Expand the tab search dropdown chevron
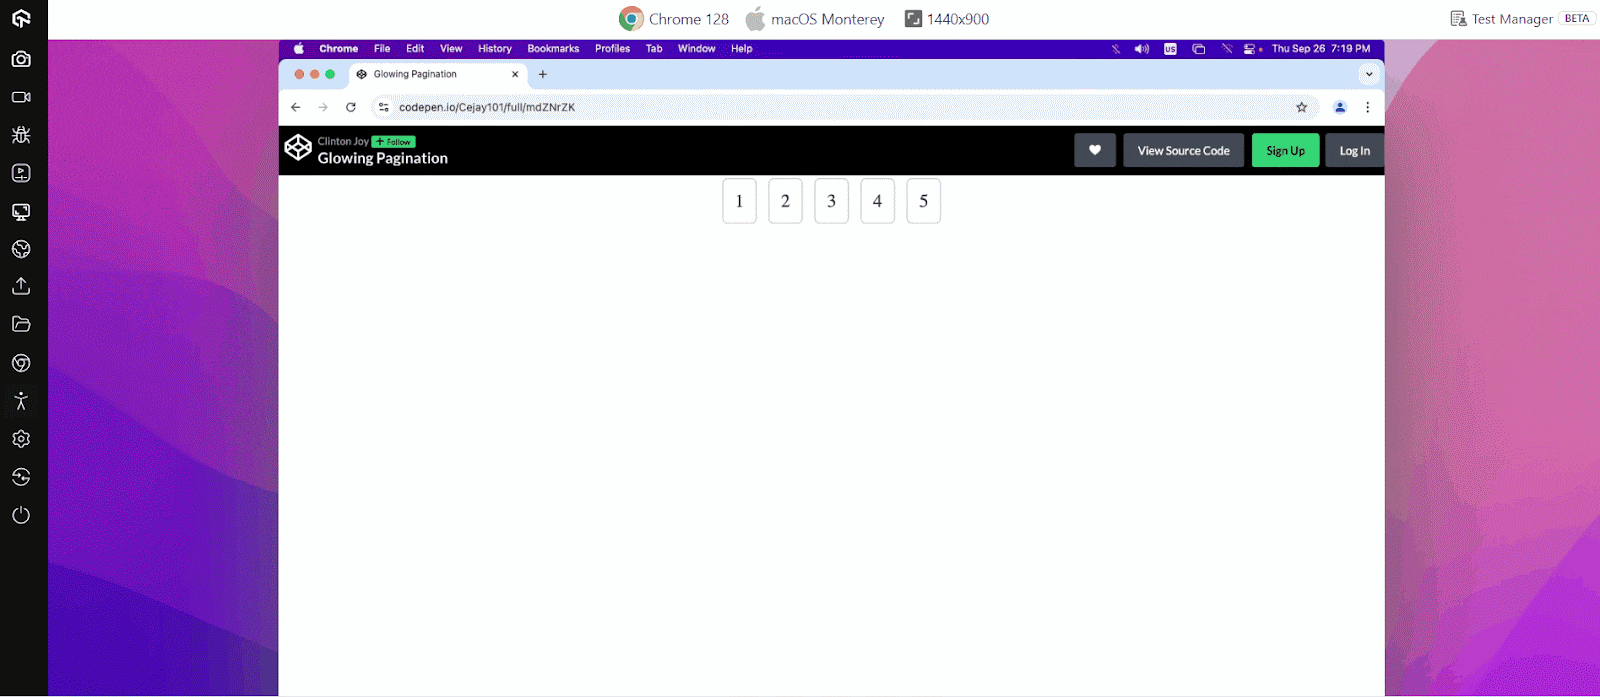This screenshot has width=1600, height=697. [1369, 74]
